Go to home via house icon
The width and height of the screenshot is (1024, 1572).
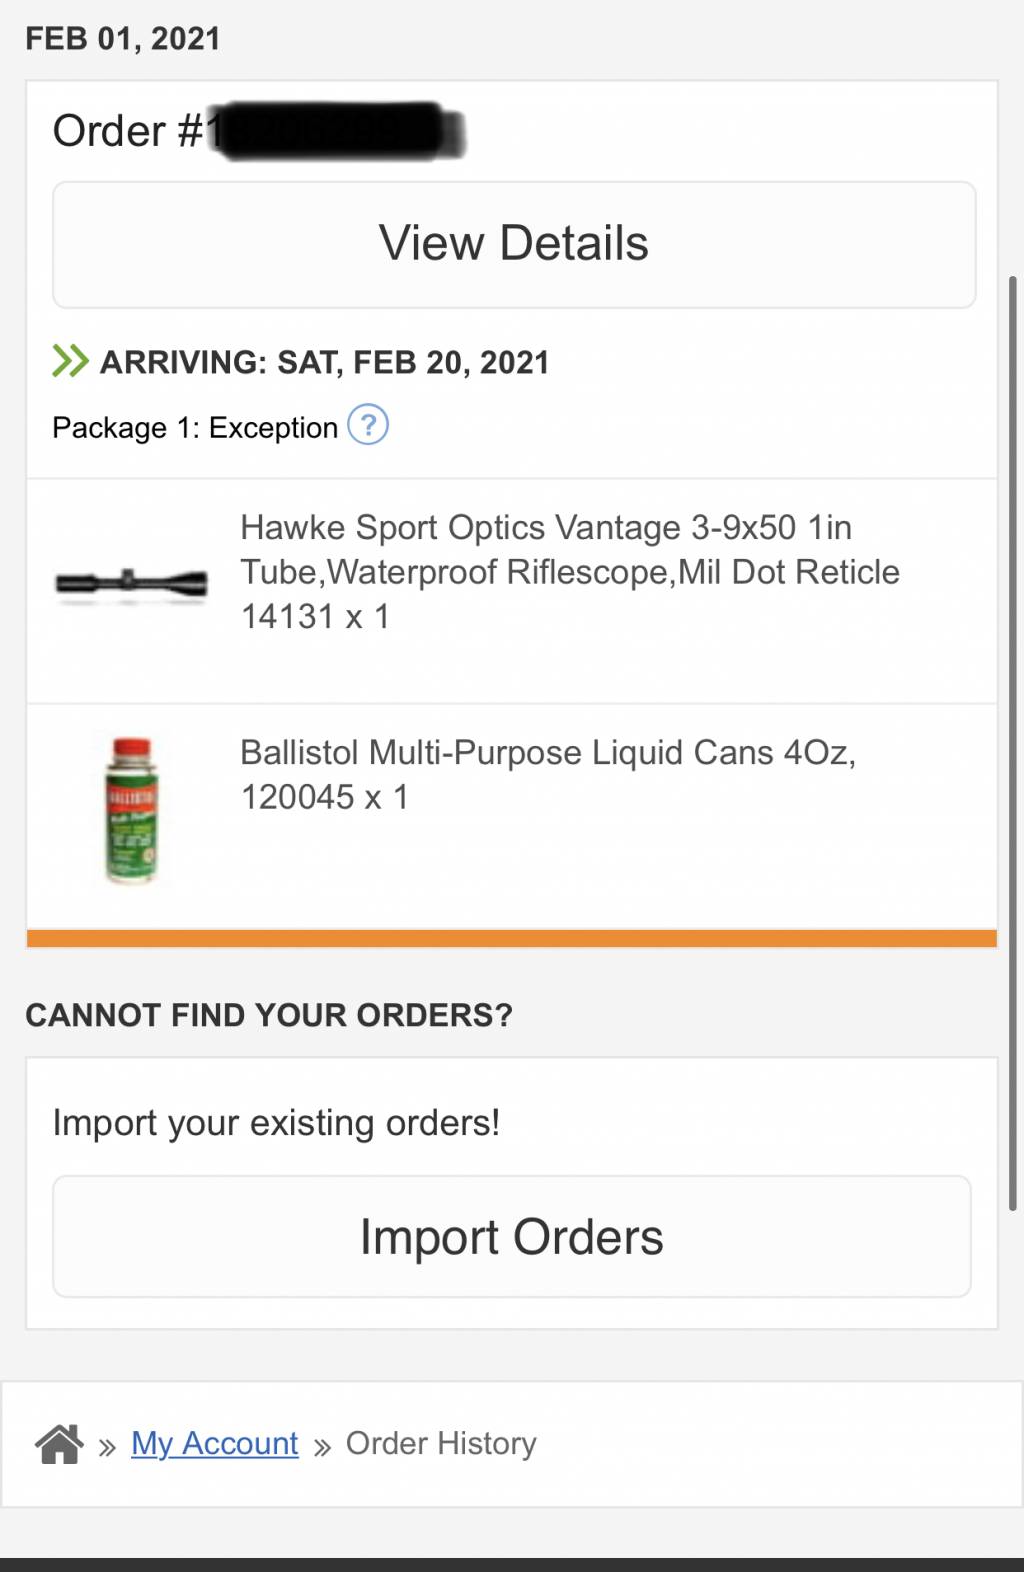click(x=60, y=1444)
